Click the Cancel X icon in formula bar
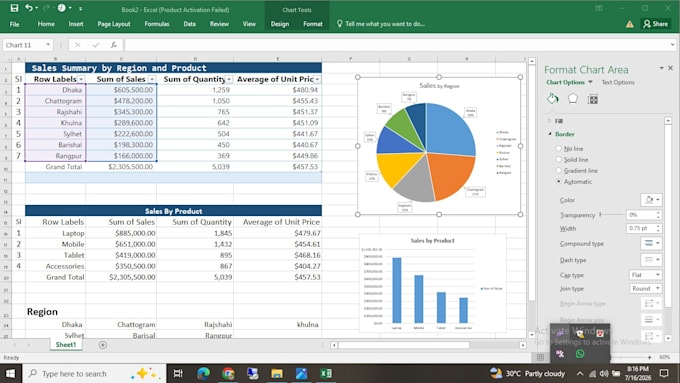 pyautogui.click(x=78, y=45)
